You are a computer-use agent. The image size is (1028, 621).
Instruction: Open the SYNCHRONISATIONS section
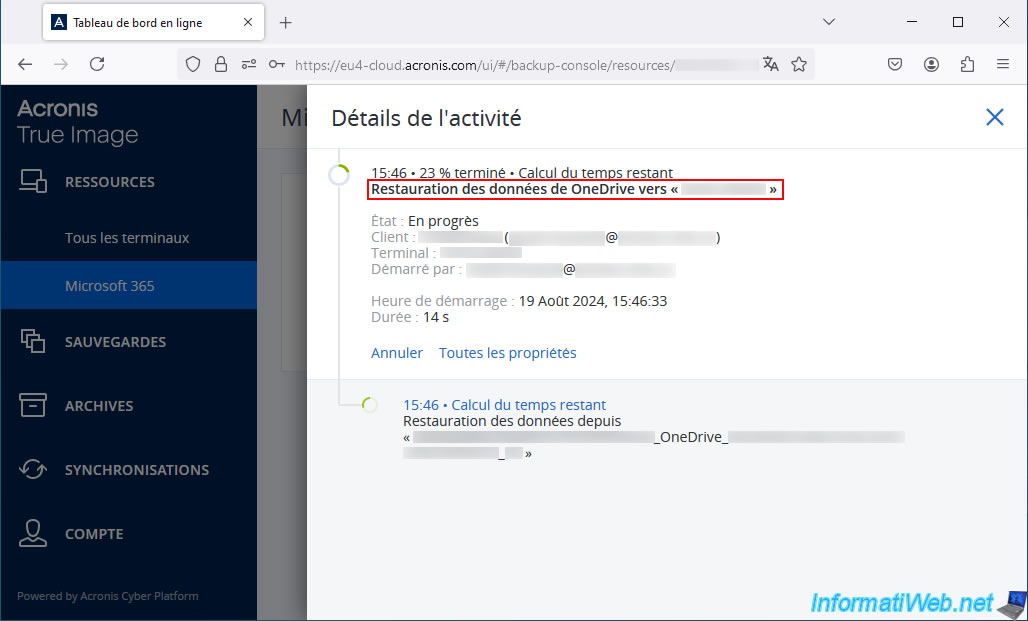click(x=137, y=470)
